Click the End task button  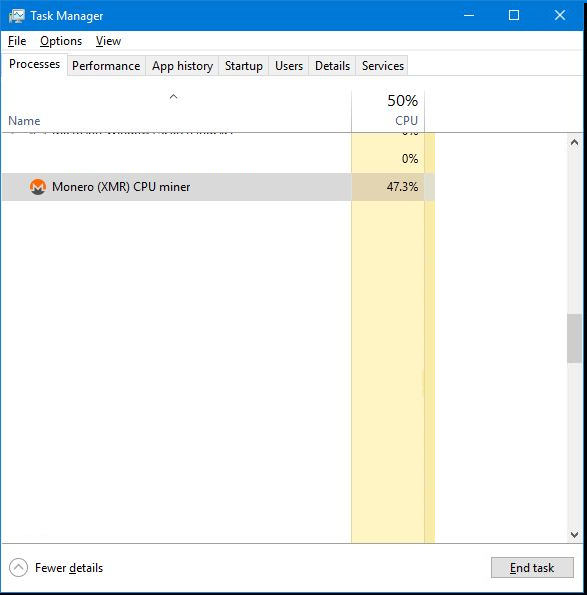[532, 568]
